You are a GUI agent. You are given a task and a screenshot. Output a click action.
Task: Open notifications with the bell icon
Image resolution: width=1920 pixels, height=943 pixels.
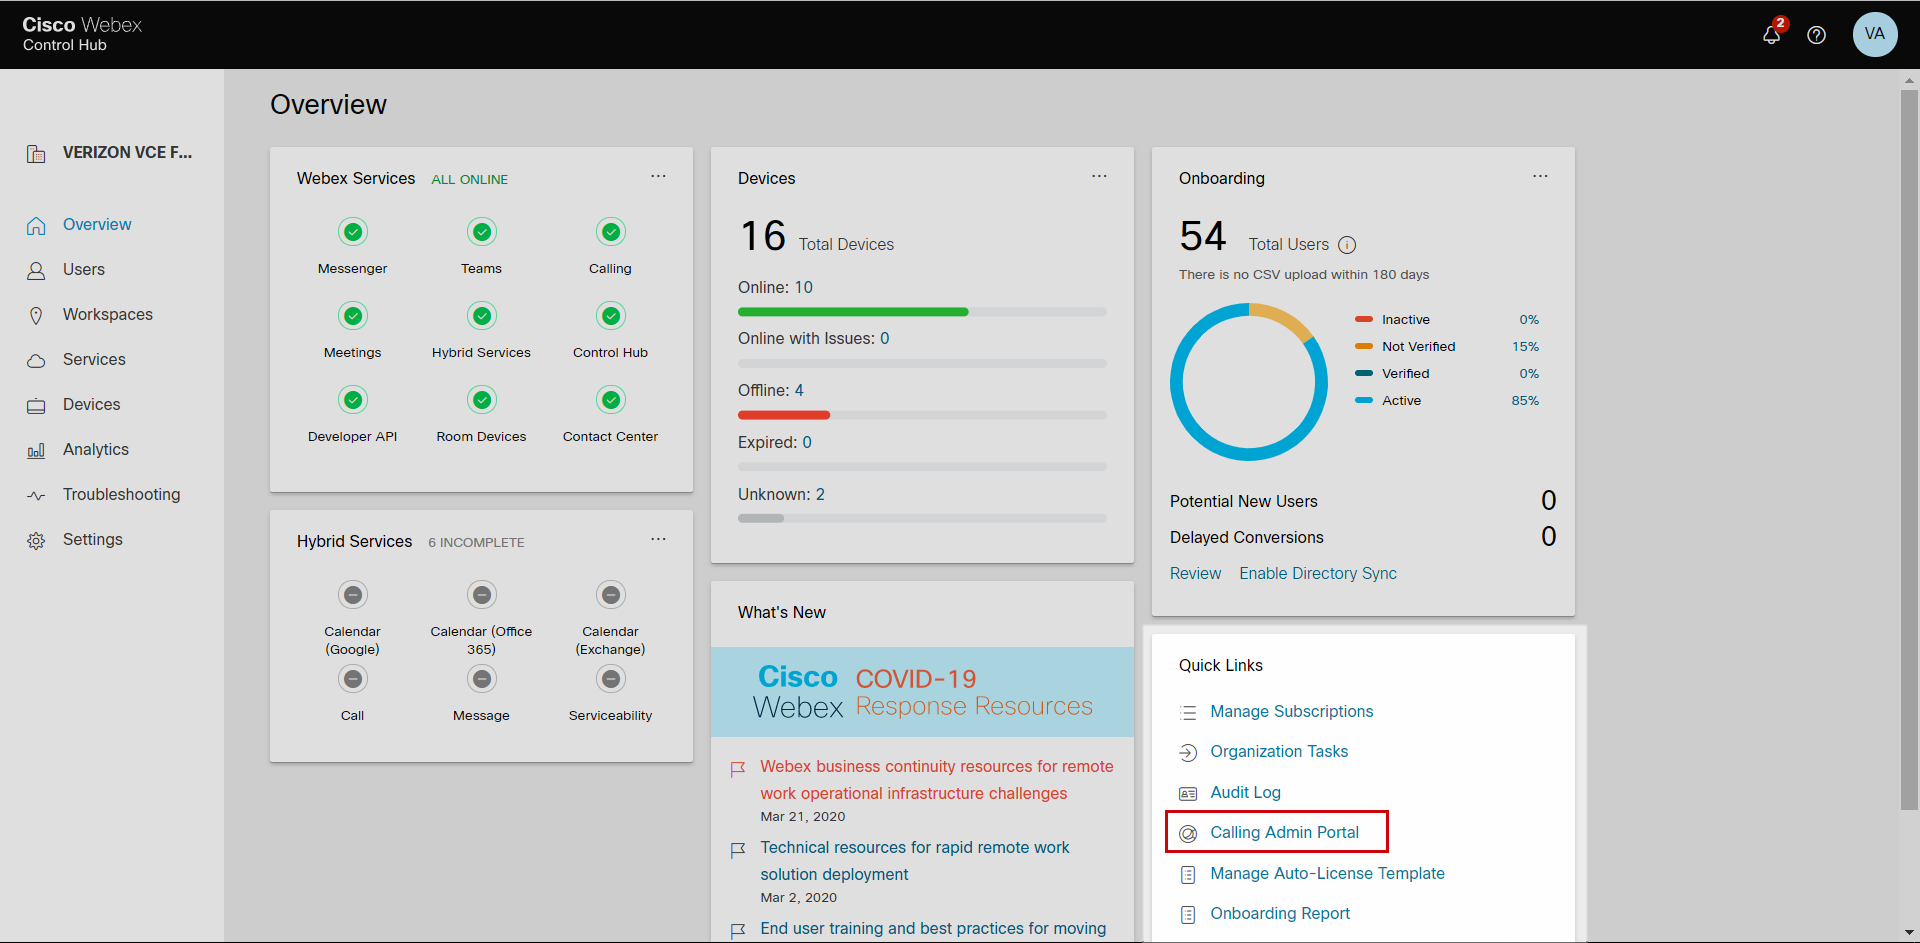[1771, 35]
